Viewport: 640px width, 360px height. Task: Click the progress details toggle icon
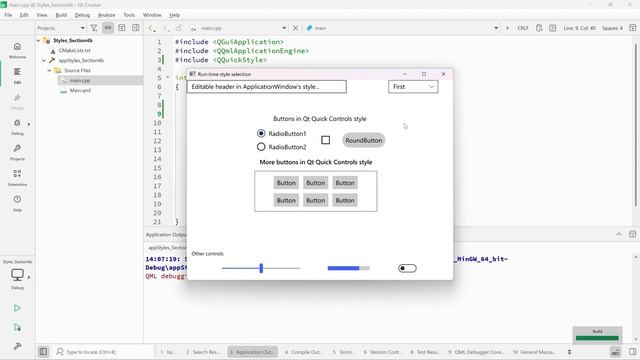click(616, 351)
